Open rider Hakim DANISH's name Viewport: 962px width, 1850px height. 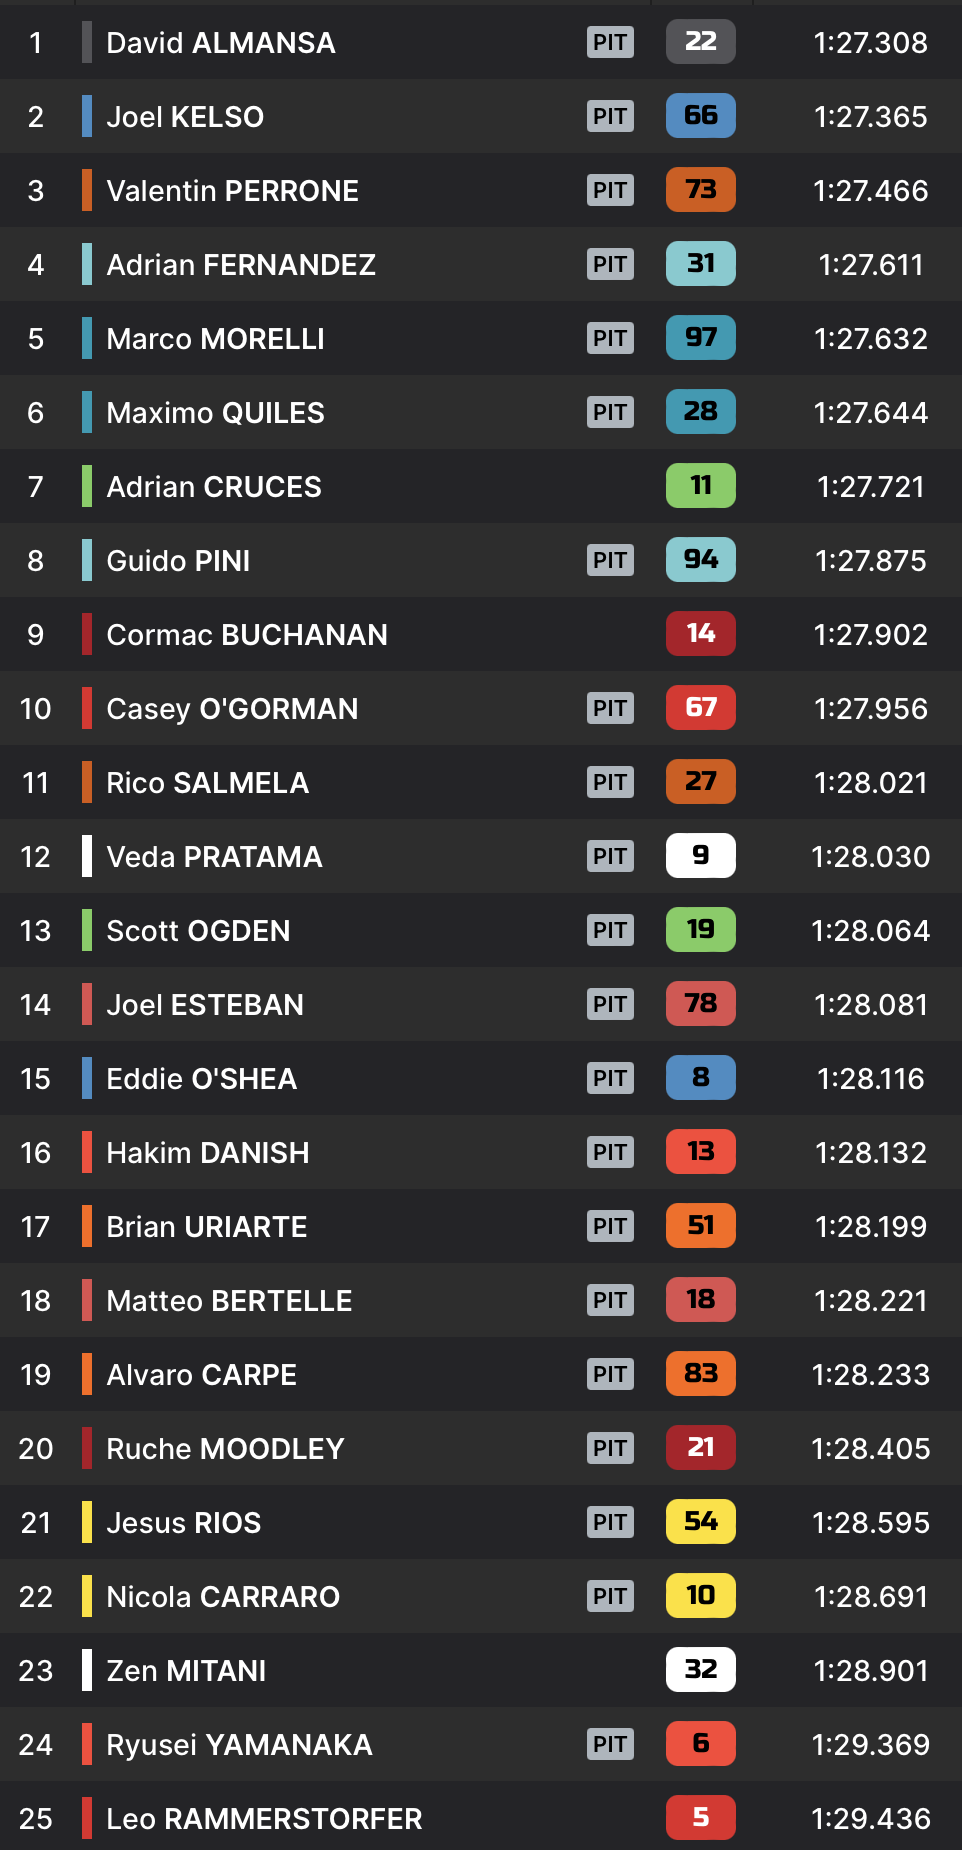(207, 1152)
